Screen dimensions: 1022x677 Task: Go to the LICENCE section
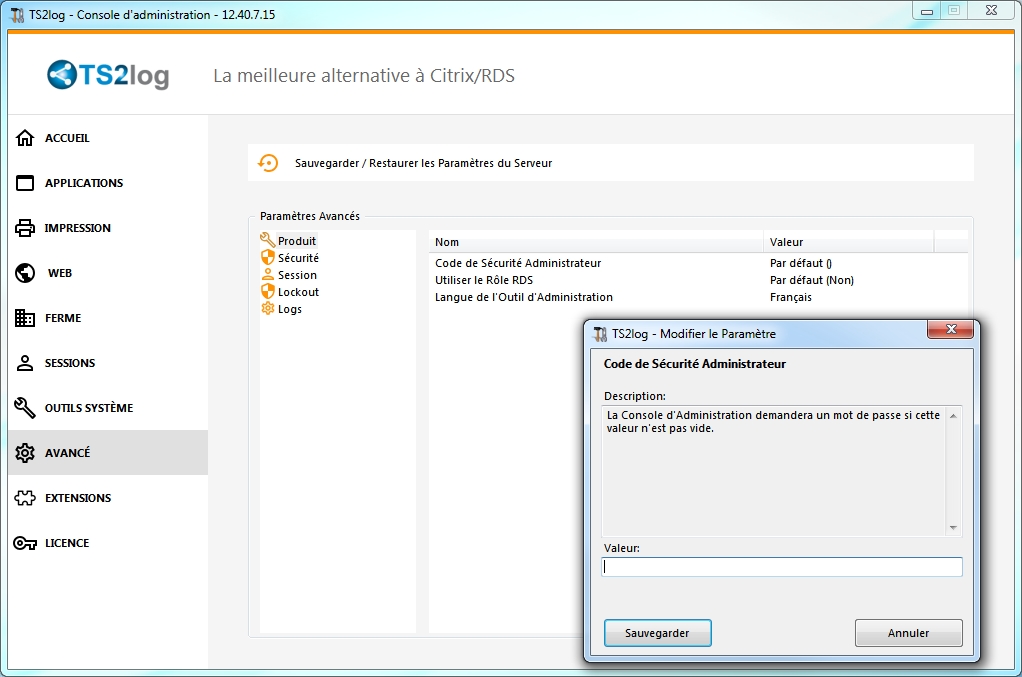[108, 543]
